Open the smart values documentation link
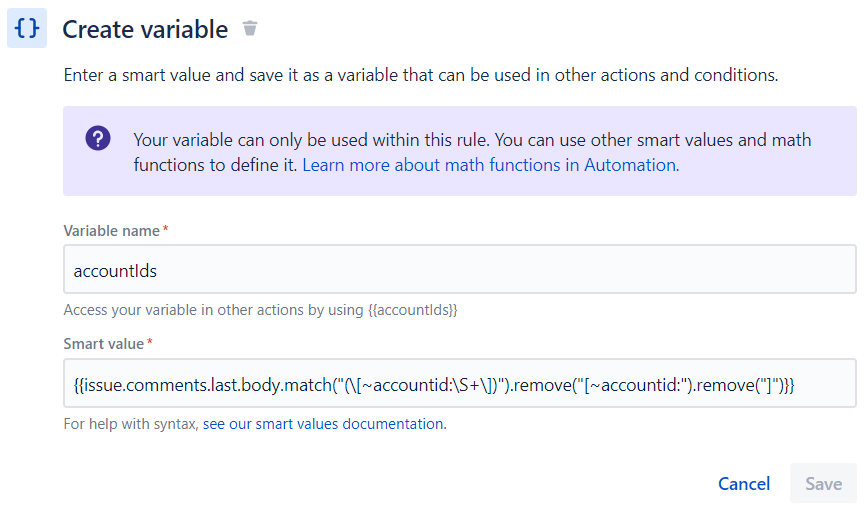 pyautogui.click(x=324, y=424)
